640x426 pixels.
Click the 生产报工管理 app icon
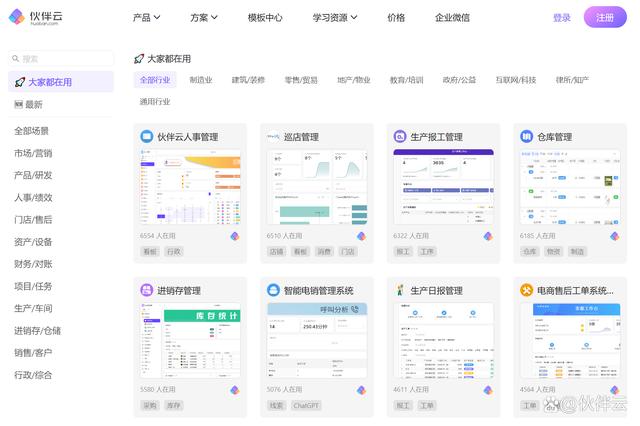click(x=400, y=136)
